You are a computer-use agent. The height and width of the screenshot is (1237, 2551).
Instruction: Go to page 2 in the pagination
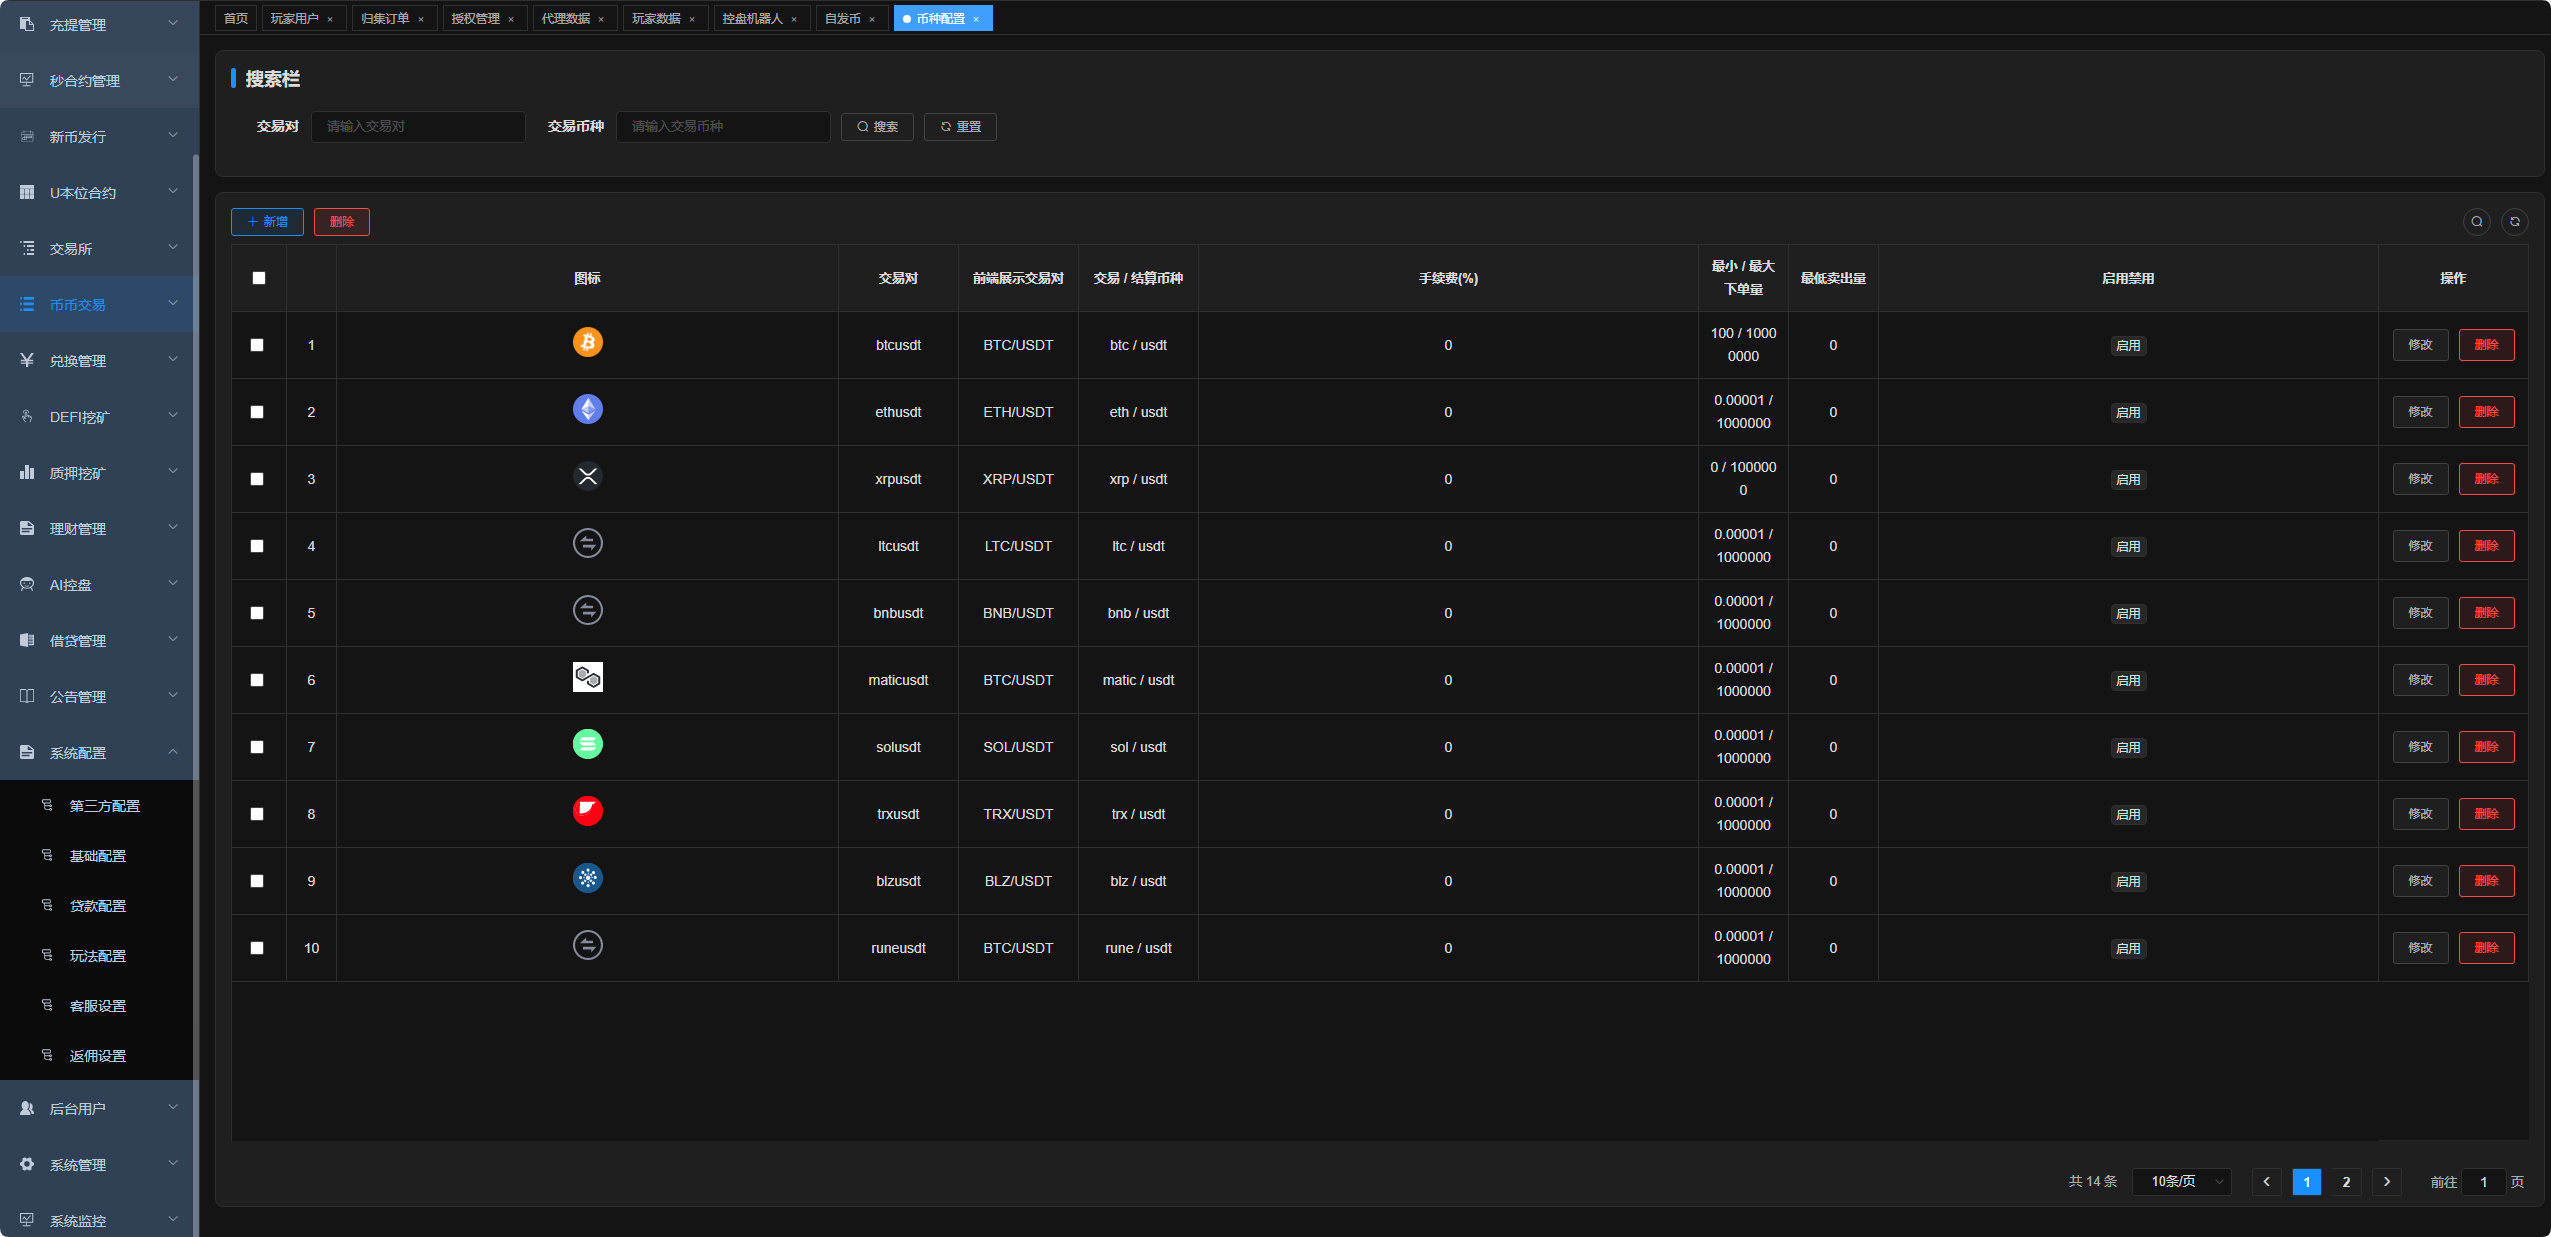(x=2346, y=1182)
